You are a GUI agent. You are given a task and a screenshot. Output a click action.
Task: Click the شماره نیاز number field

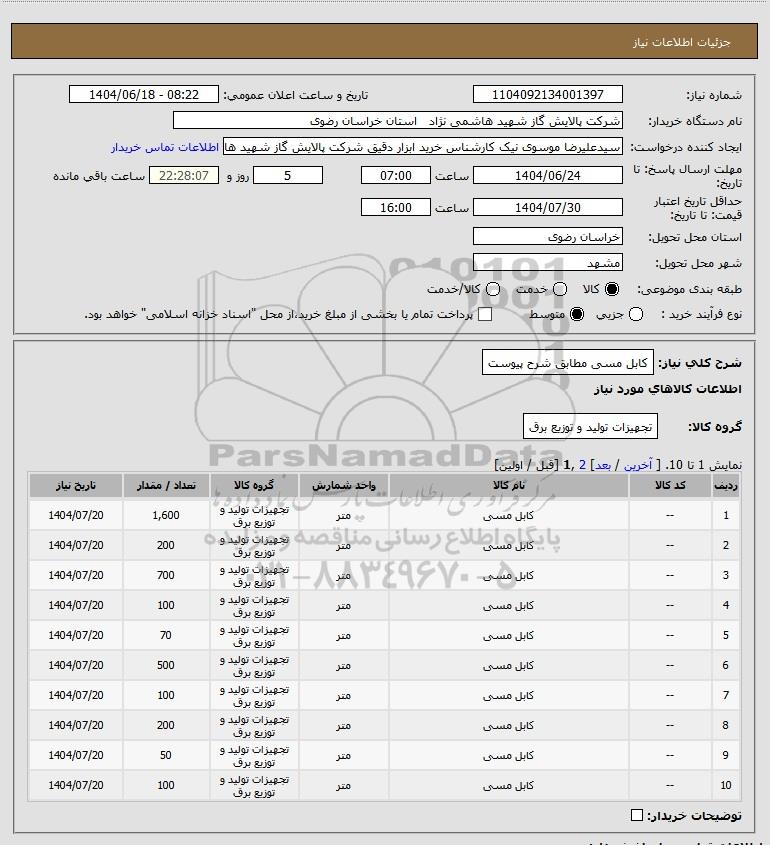coord(547,94)
